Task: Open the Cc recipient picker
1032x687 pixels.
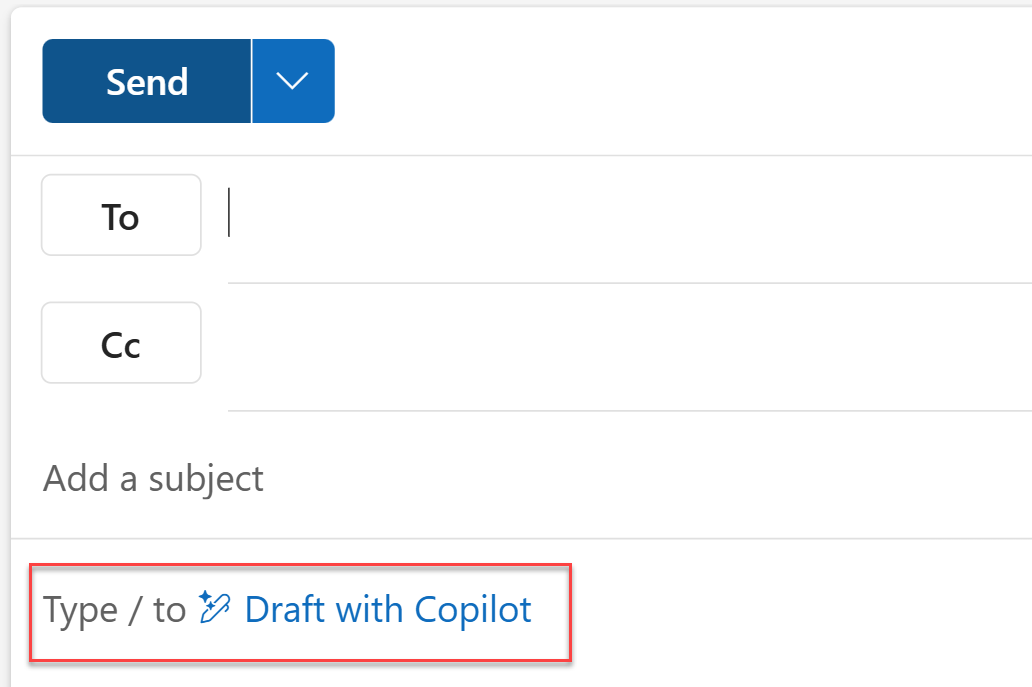Action: (x=120, y=343)
